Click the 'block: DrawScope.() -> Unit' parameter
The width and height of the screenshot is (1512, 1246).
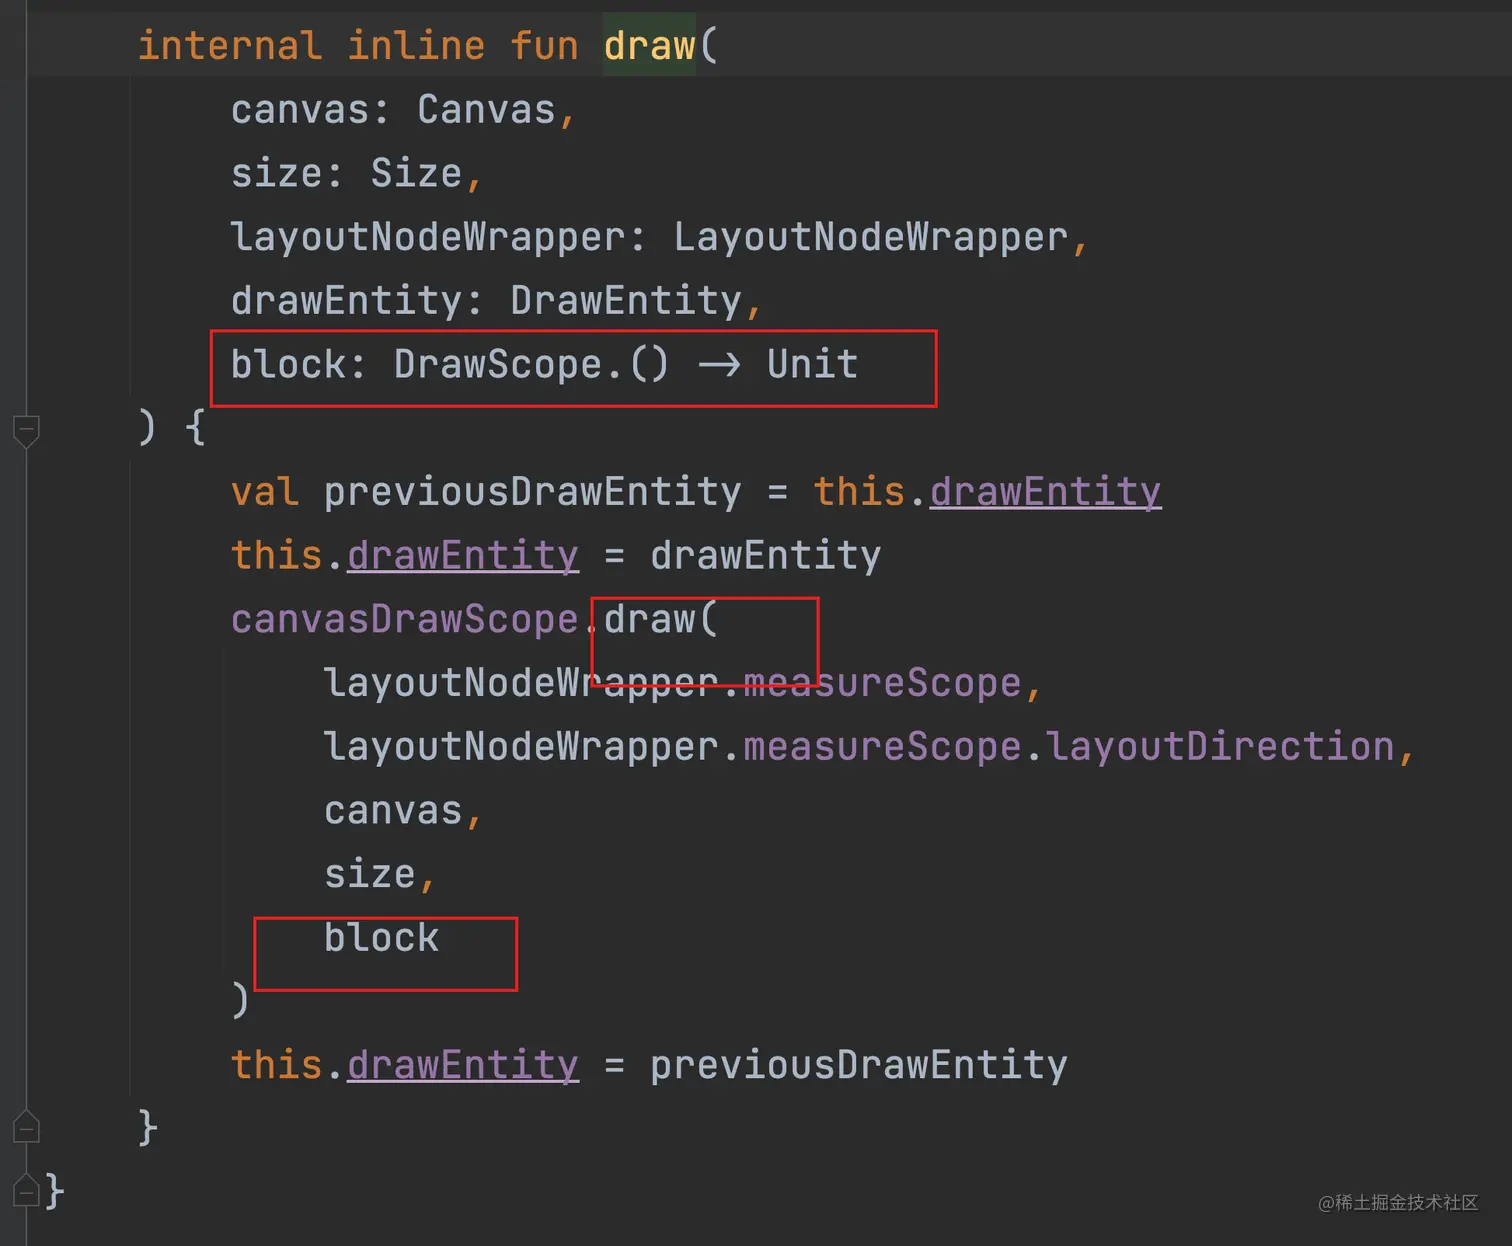[x=544, y=365]
